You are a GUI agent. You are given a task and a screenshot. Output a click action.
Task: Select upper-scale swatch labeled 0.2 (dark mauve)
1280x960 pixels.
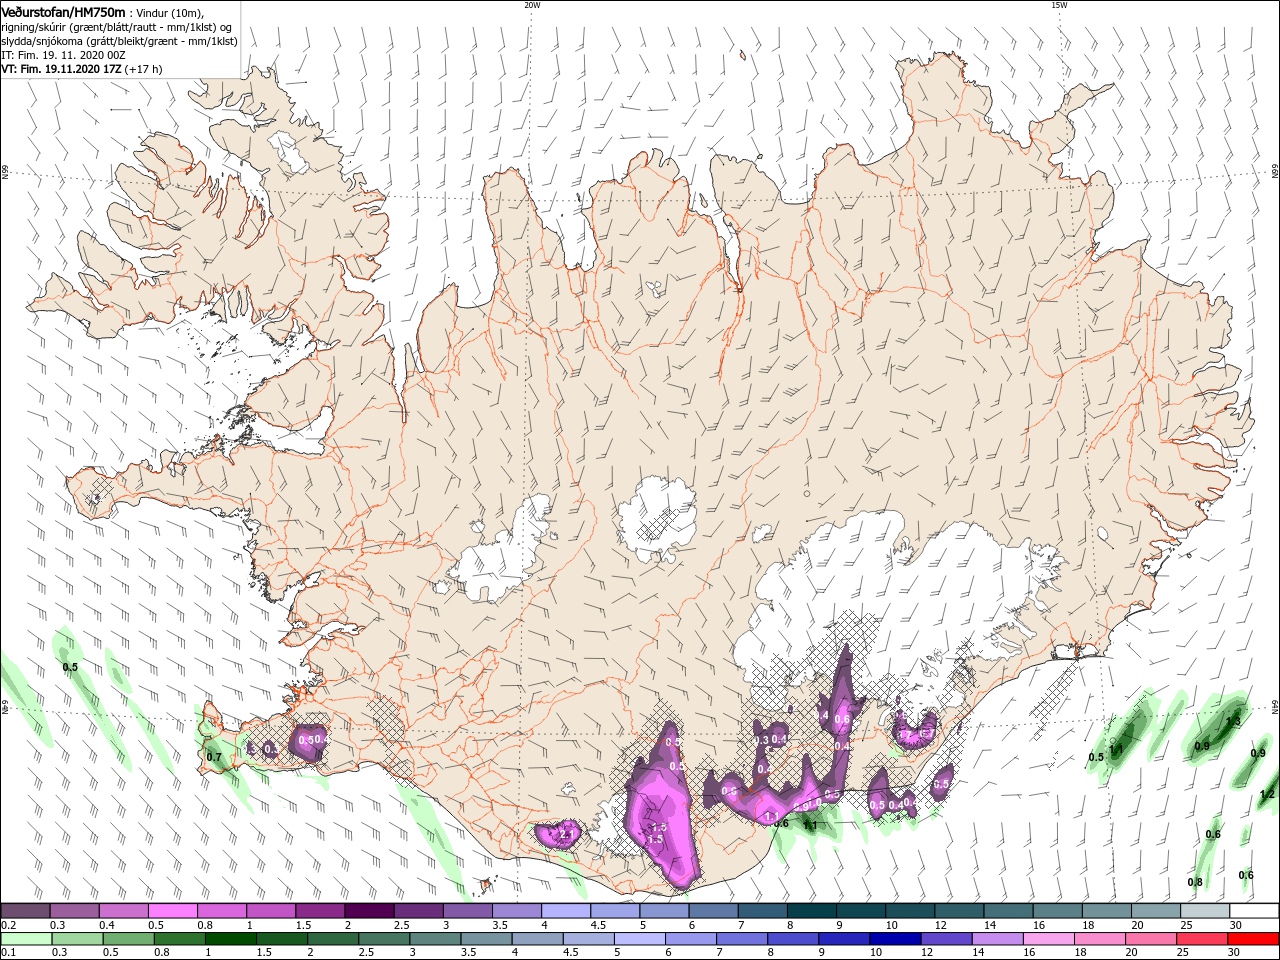click(x=25, y=911)
